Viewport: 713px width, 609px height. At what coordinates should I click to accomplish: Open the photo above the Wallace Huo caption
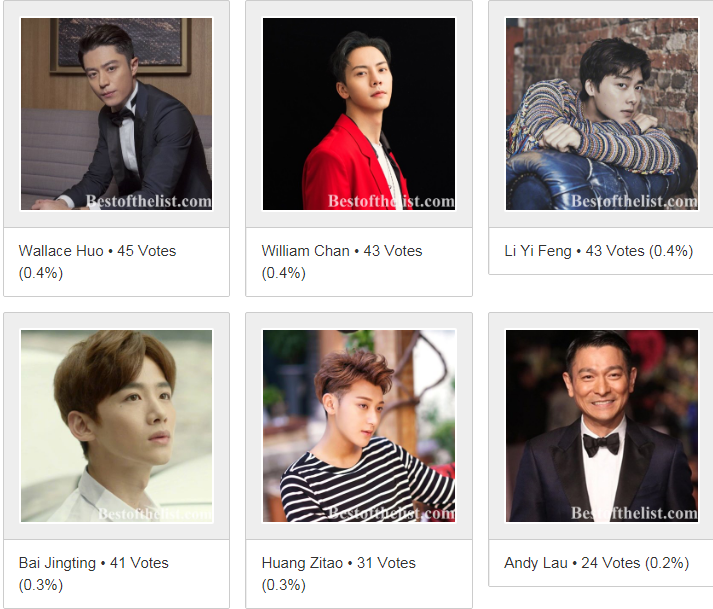116,114
